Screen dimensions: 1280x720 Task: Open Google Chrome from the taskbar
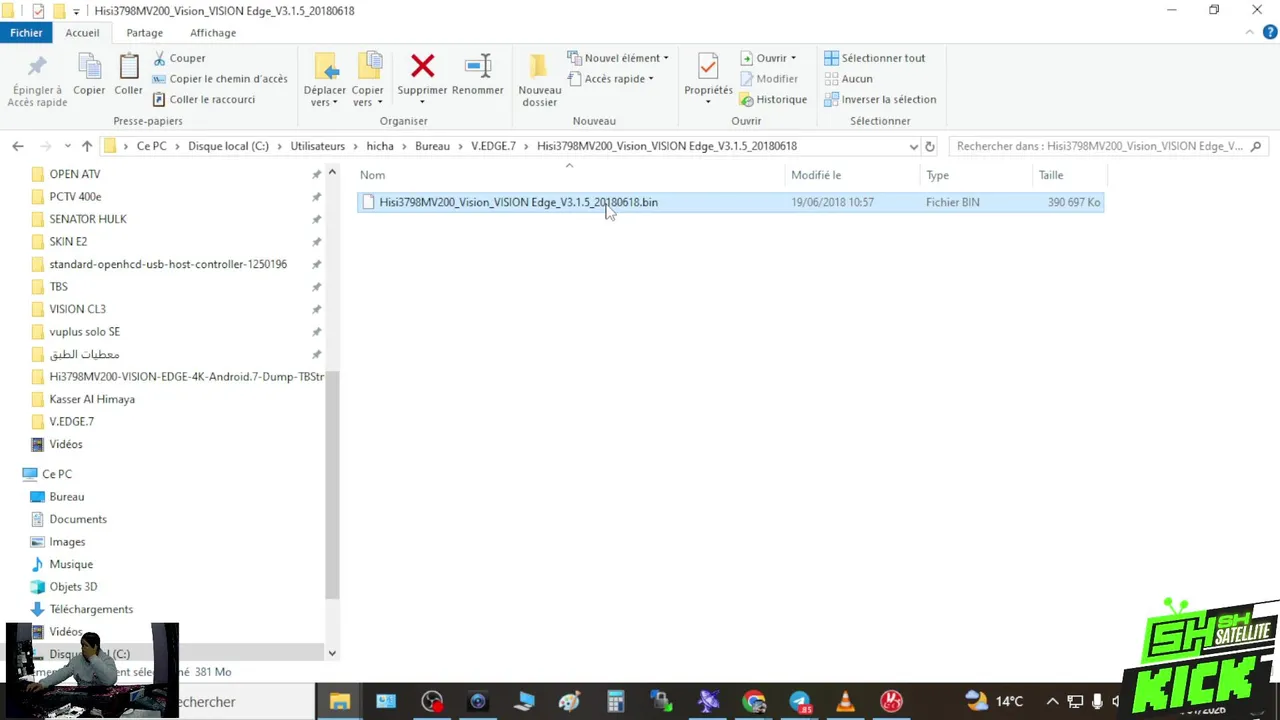[x=754, y=702]
